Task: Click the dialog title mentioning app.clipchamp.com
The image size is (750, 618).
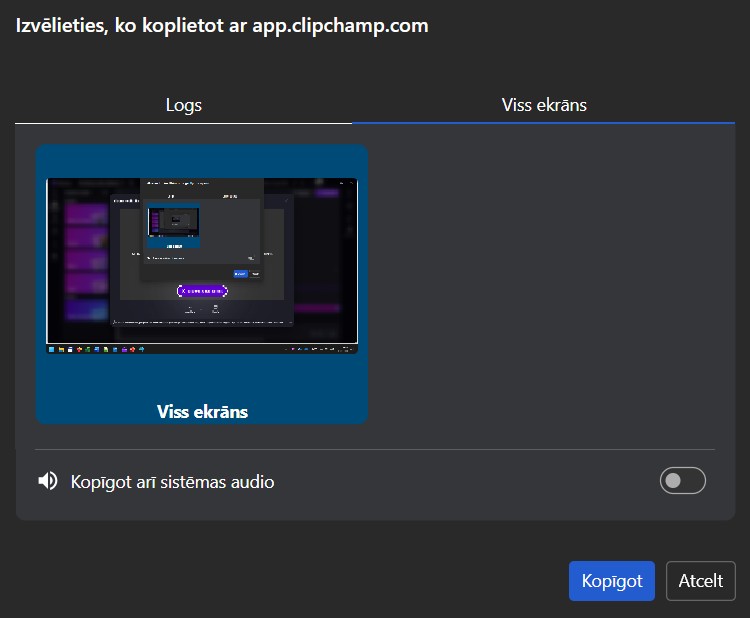Action: point(221,26)
